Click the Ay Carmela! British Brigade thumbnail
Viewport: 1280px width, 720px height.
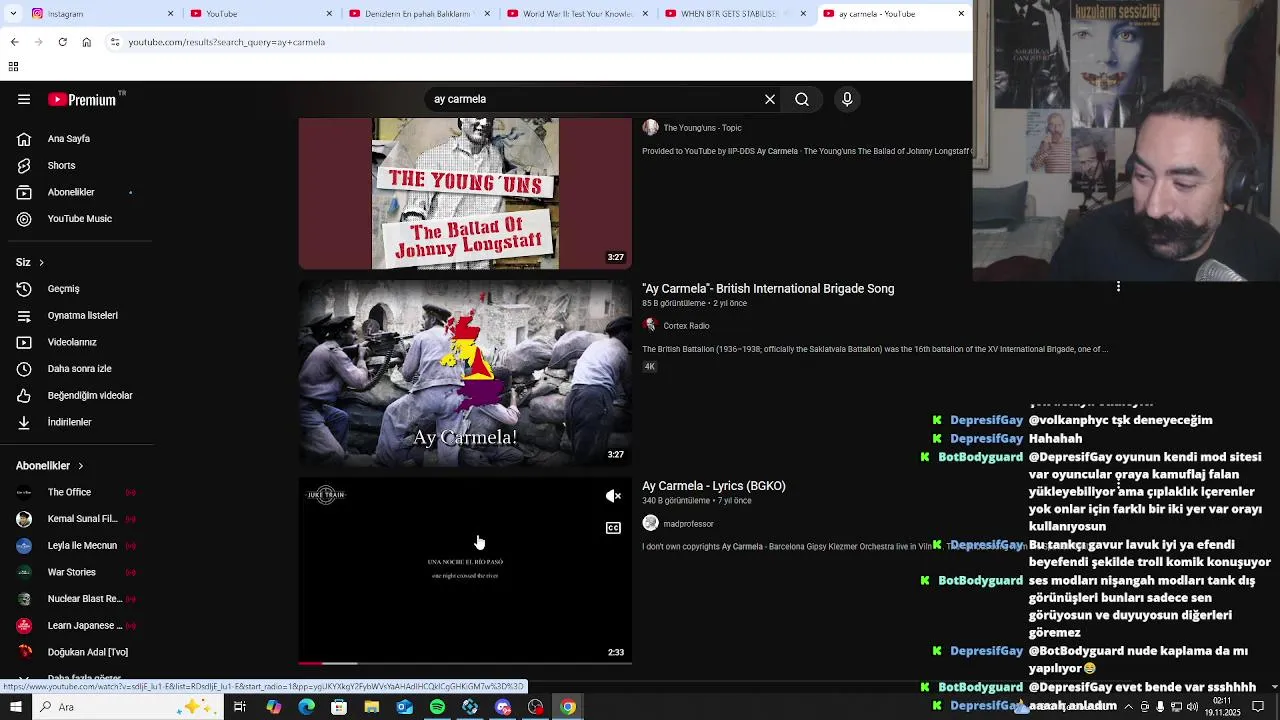pyautogui.click(x=465, y=374)
